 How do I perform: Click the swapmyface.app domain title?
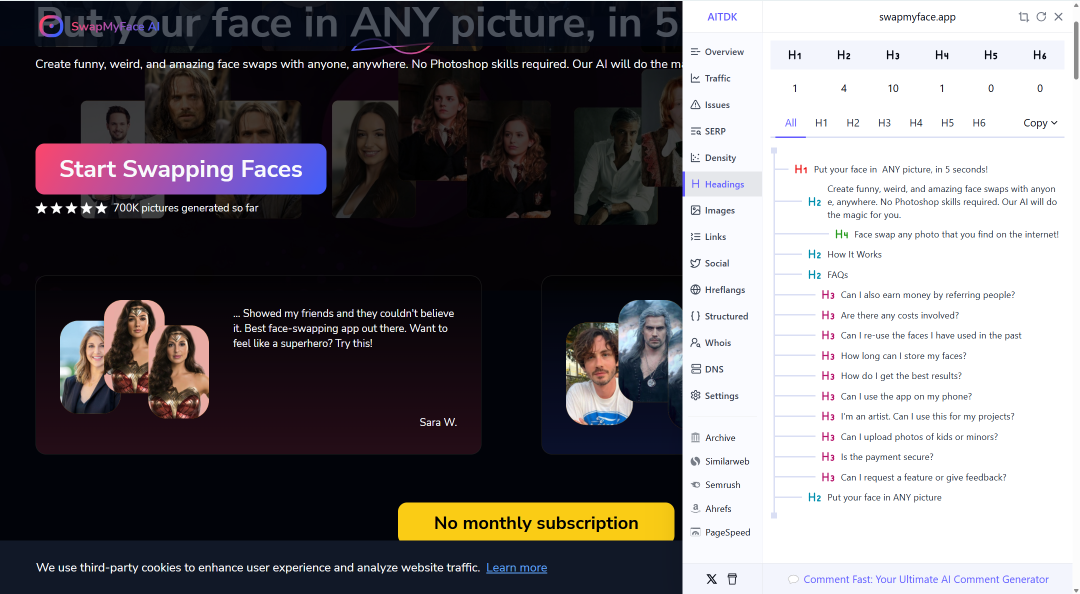[917, 17]
